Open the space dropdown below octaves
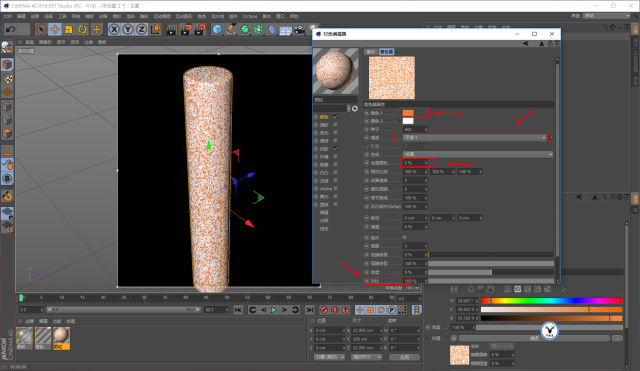 pyautogui.click(x=478, y=154)
